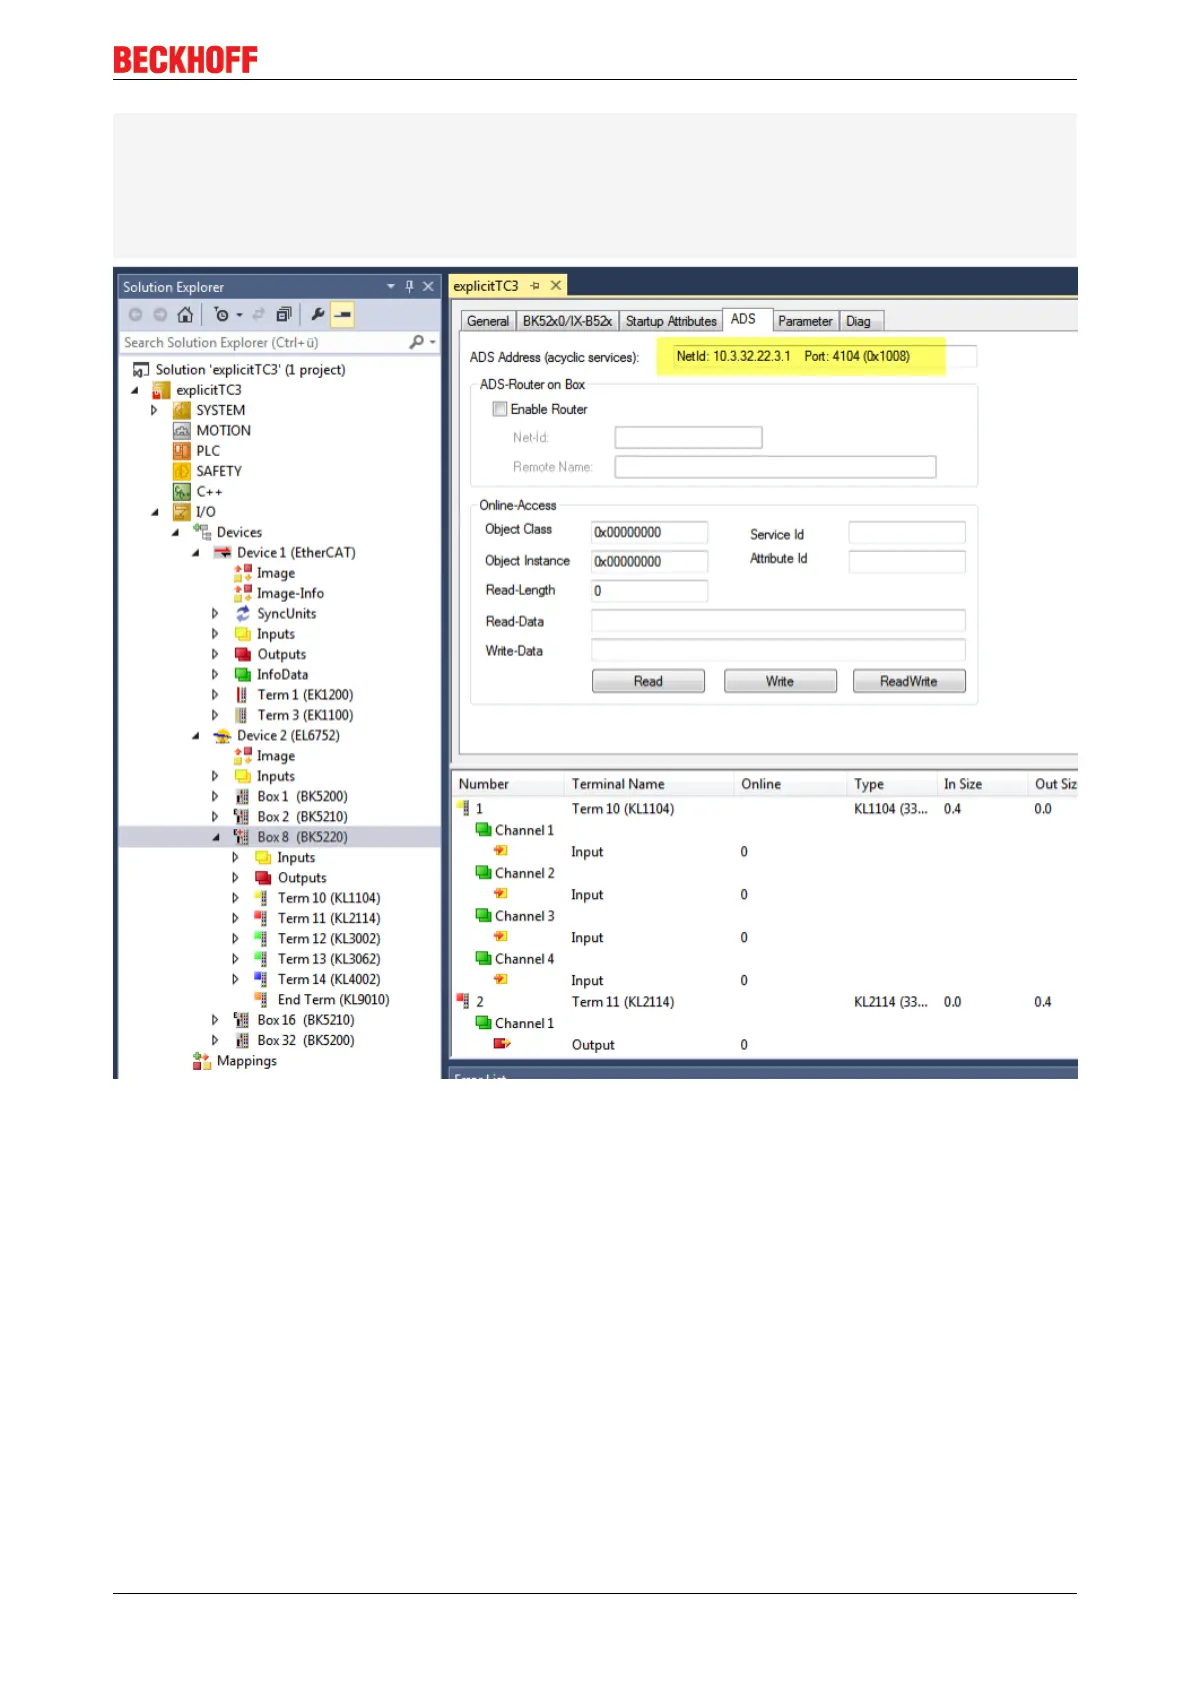Open the Parameter tab
Viewport: 1191px width, 1684px height.
pos(805,321)
